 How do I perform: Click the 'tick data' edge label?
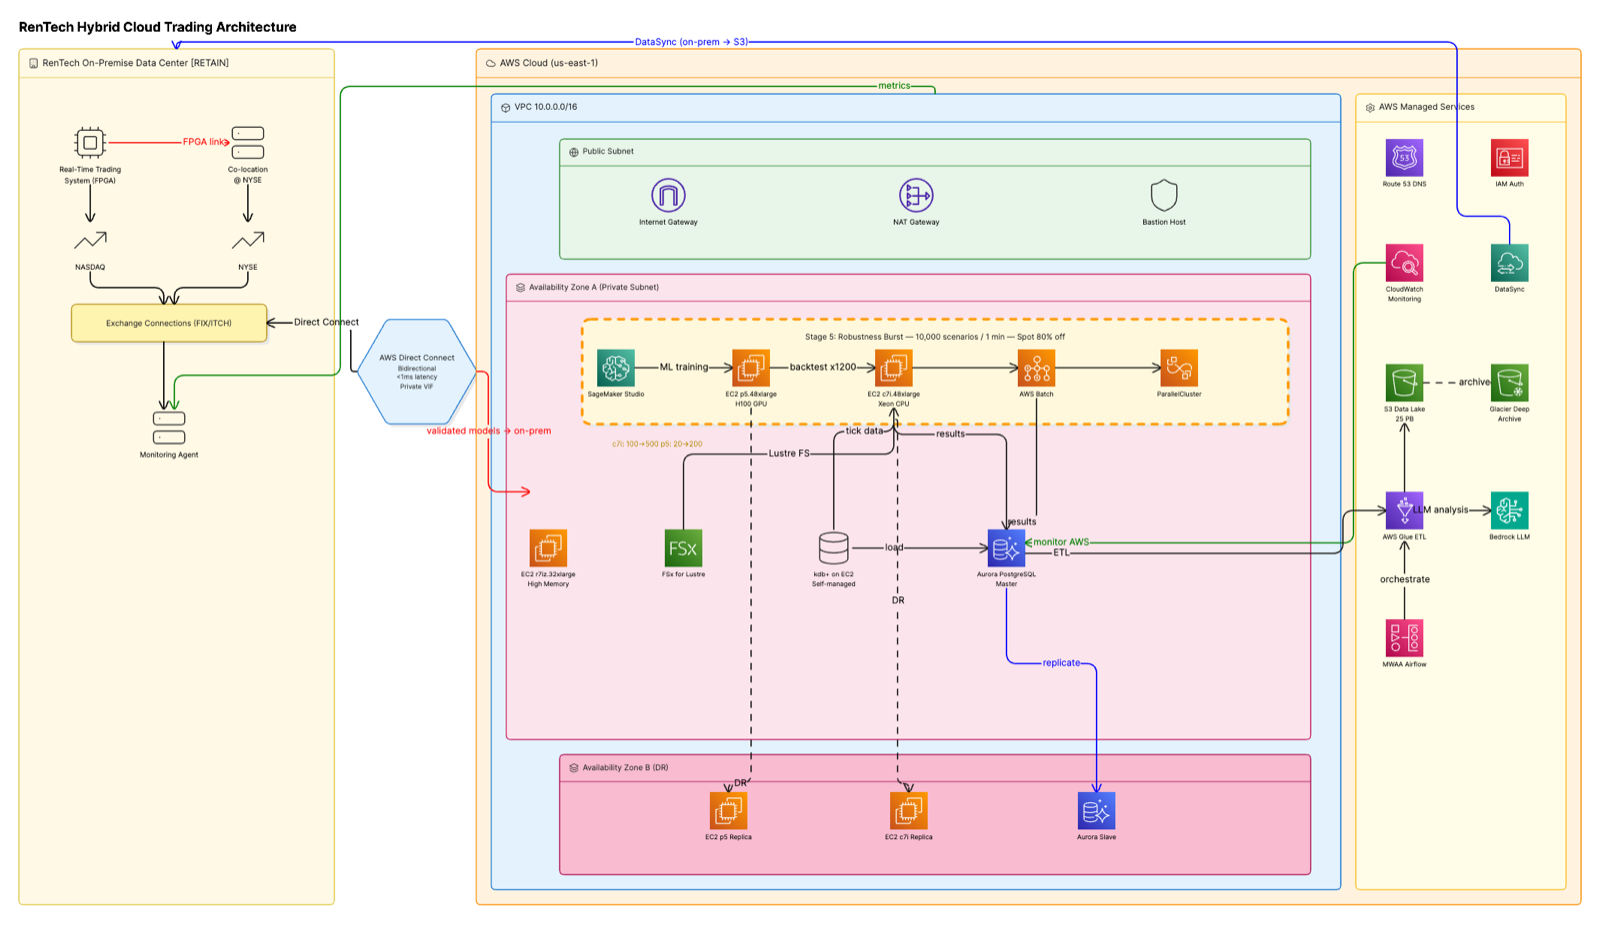[865, 431]
